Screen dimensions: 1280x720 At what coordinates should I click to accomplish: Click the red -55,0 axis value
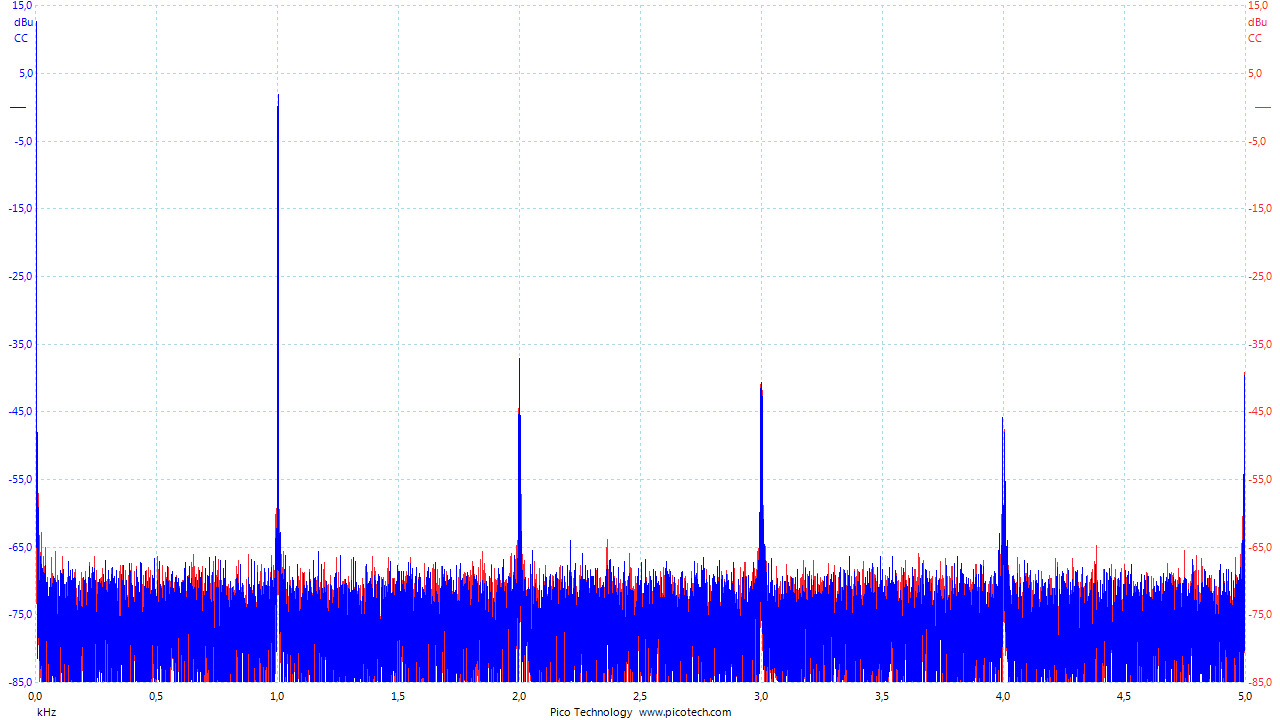[1261, 480]
